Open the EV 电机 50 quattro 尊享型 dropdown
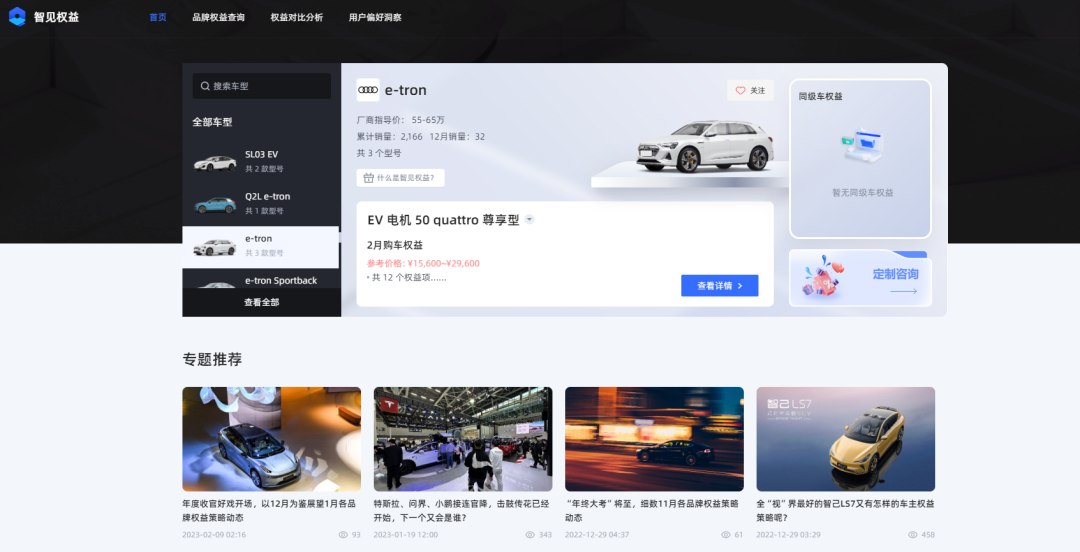The height and width of the screenshot is (552, 1080). coord(530,220)
